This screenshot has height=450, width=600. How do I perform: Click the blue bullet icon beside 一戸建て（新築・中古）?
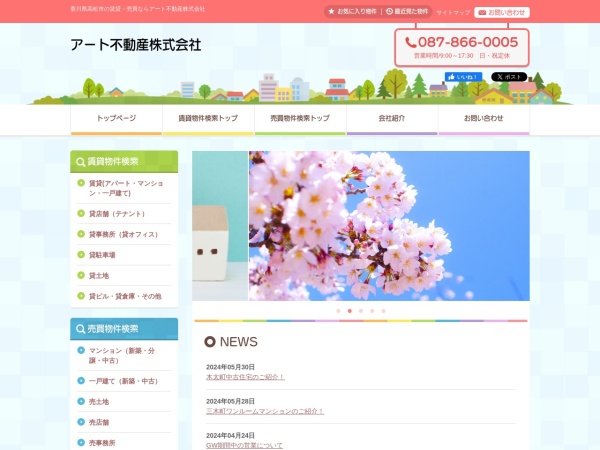(81, 381)
